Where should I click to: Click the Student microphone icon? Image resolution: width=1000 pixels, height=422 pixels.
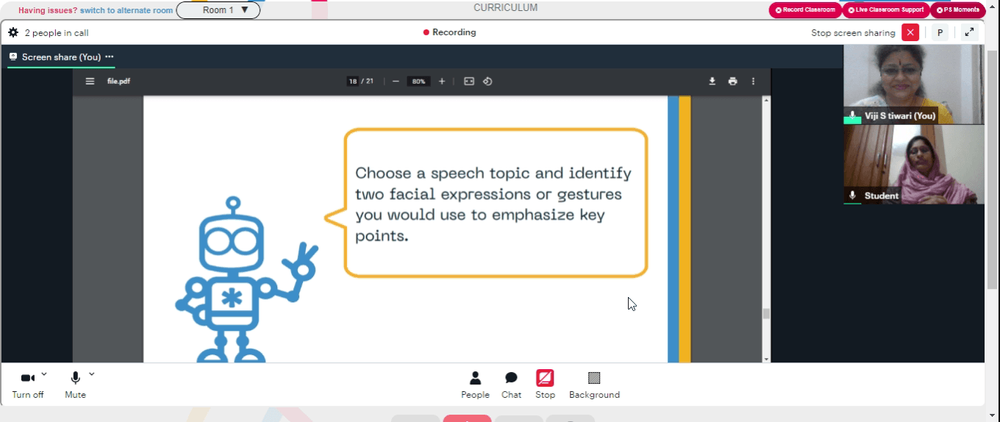pyautogui.click(x=852, y=195)
